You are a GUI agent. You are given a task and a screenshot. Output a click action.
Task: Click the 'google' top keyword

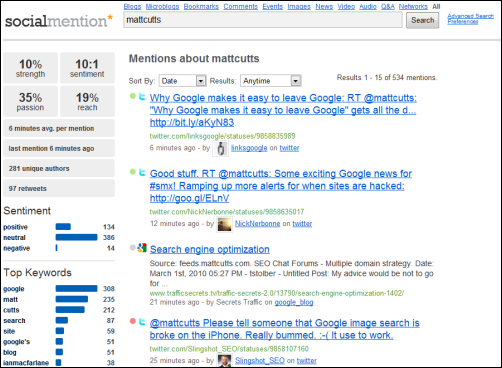click(x=14, y=289)
